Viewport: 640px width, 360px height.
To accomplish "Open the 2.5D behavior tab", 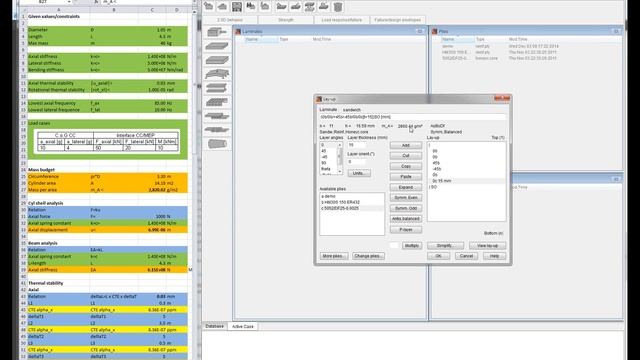I will (230, 20).
